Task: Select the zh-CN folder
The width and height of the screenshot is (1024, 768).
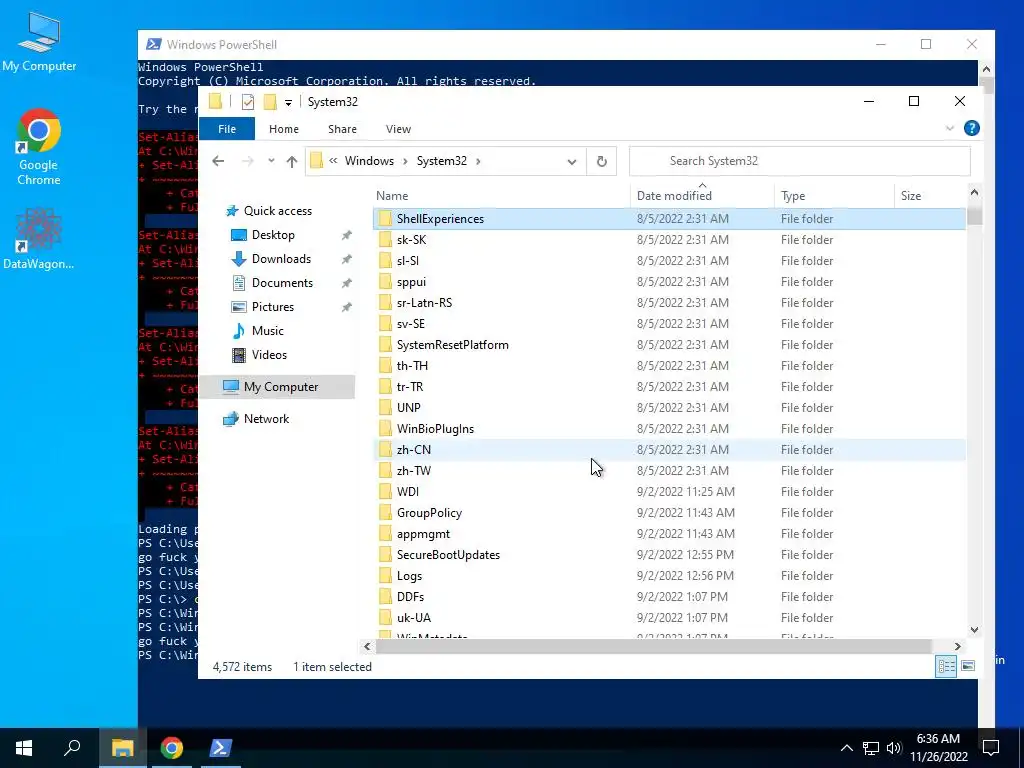Action: click(669, 450)
